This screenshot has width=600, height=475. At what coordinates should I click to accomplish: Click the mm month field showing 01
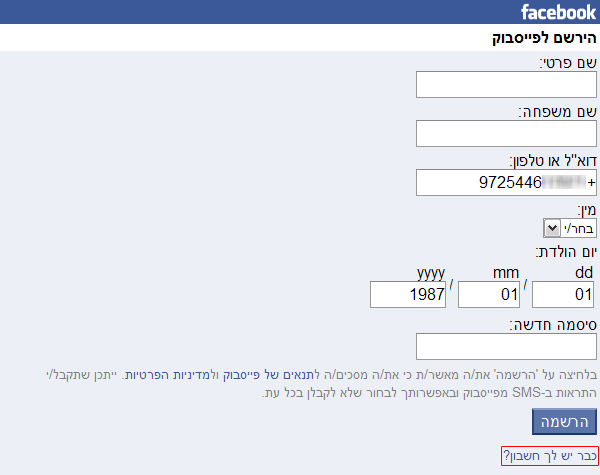pyautogui.click(x=489, y=295)
